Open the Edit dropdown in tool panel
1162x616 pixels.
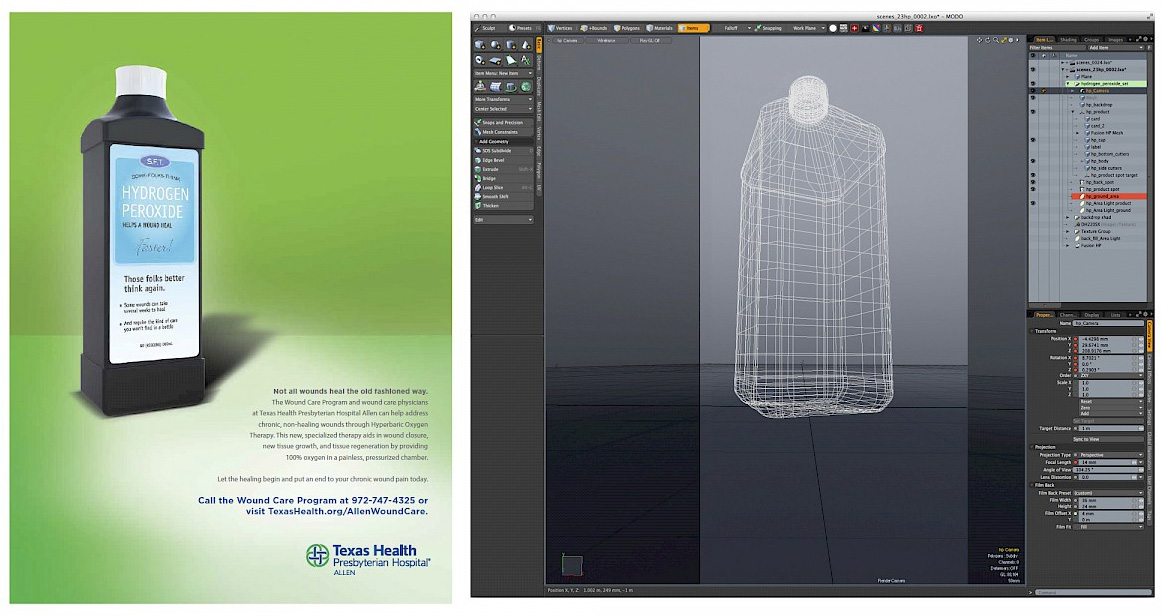pyautogui.click(x=503, y=219)
